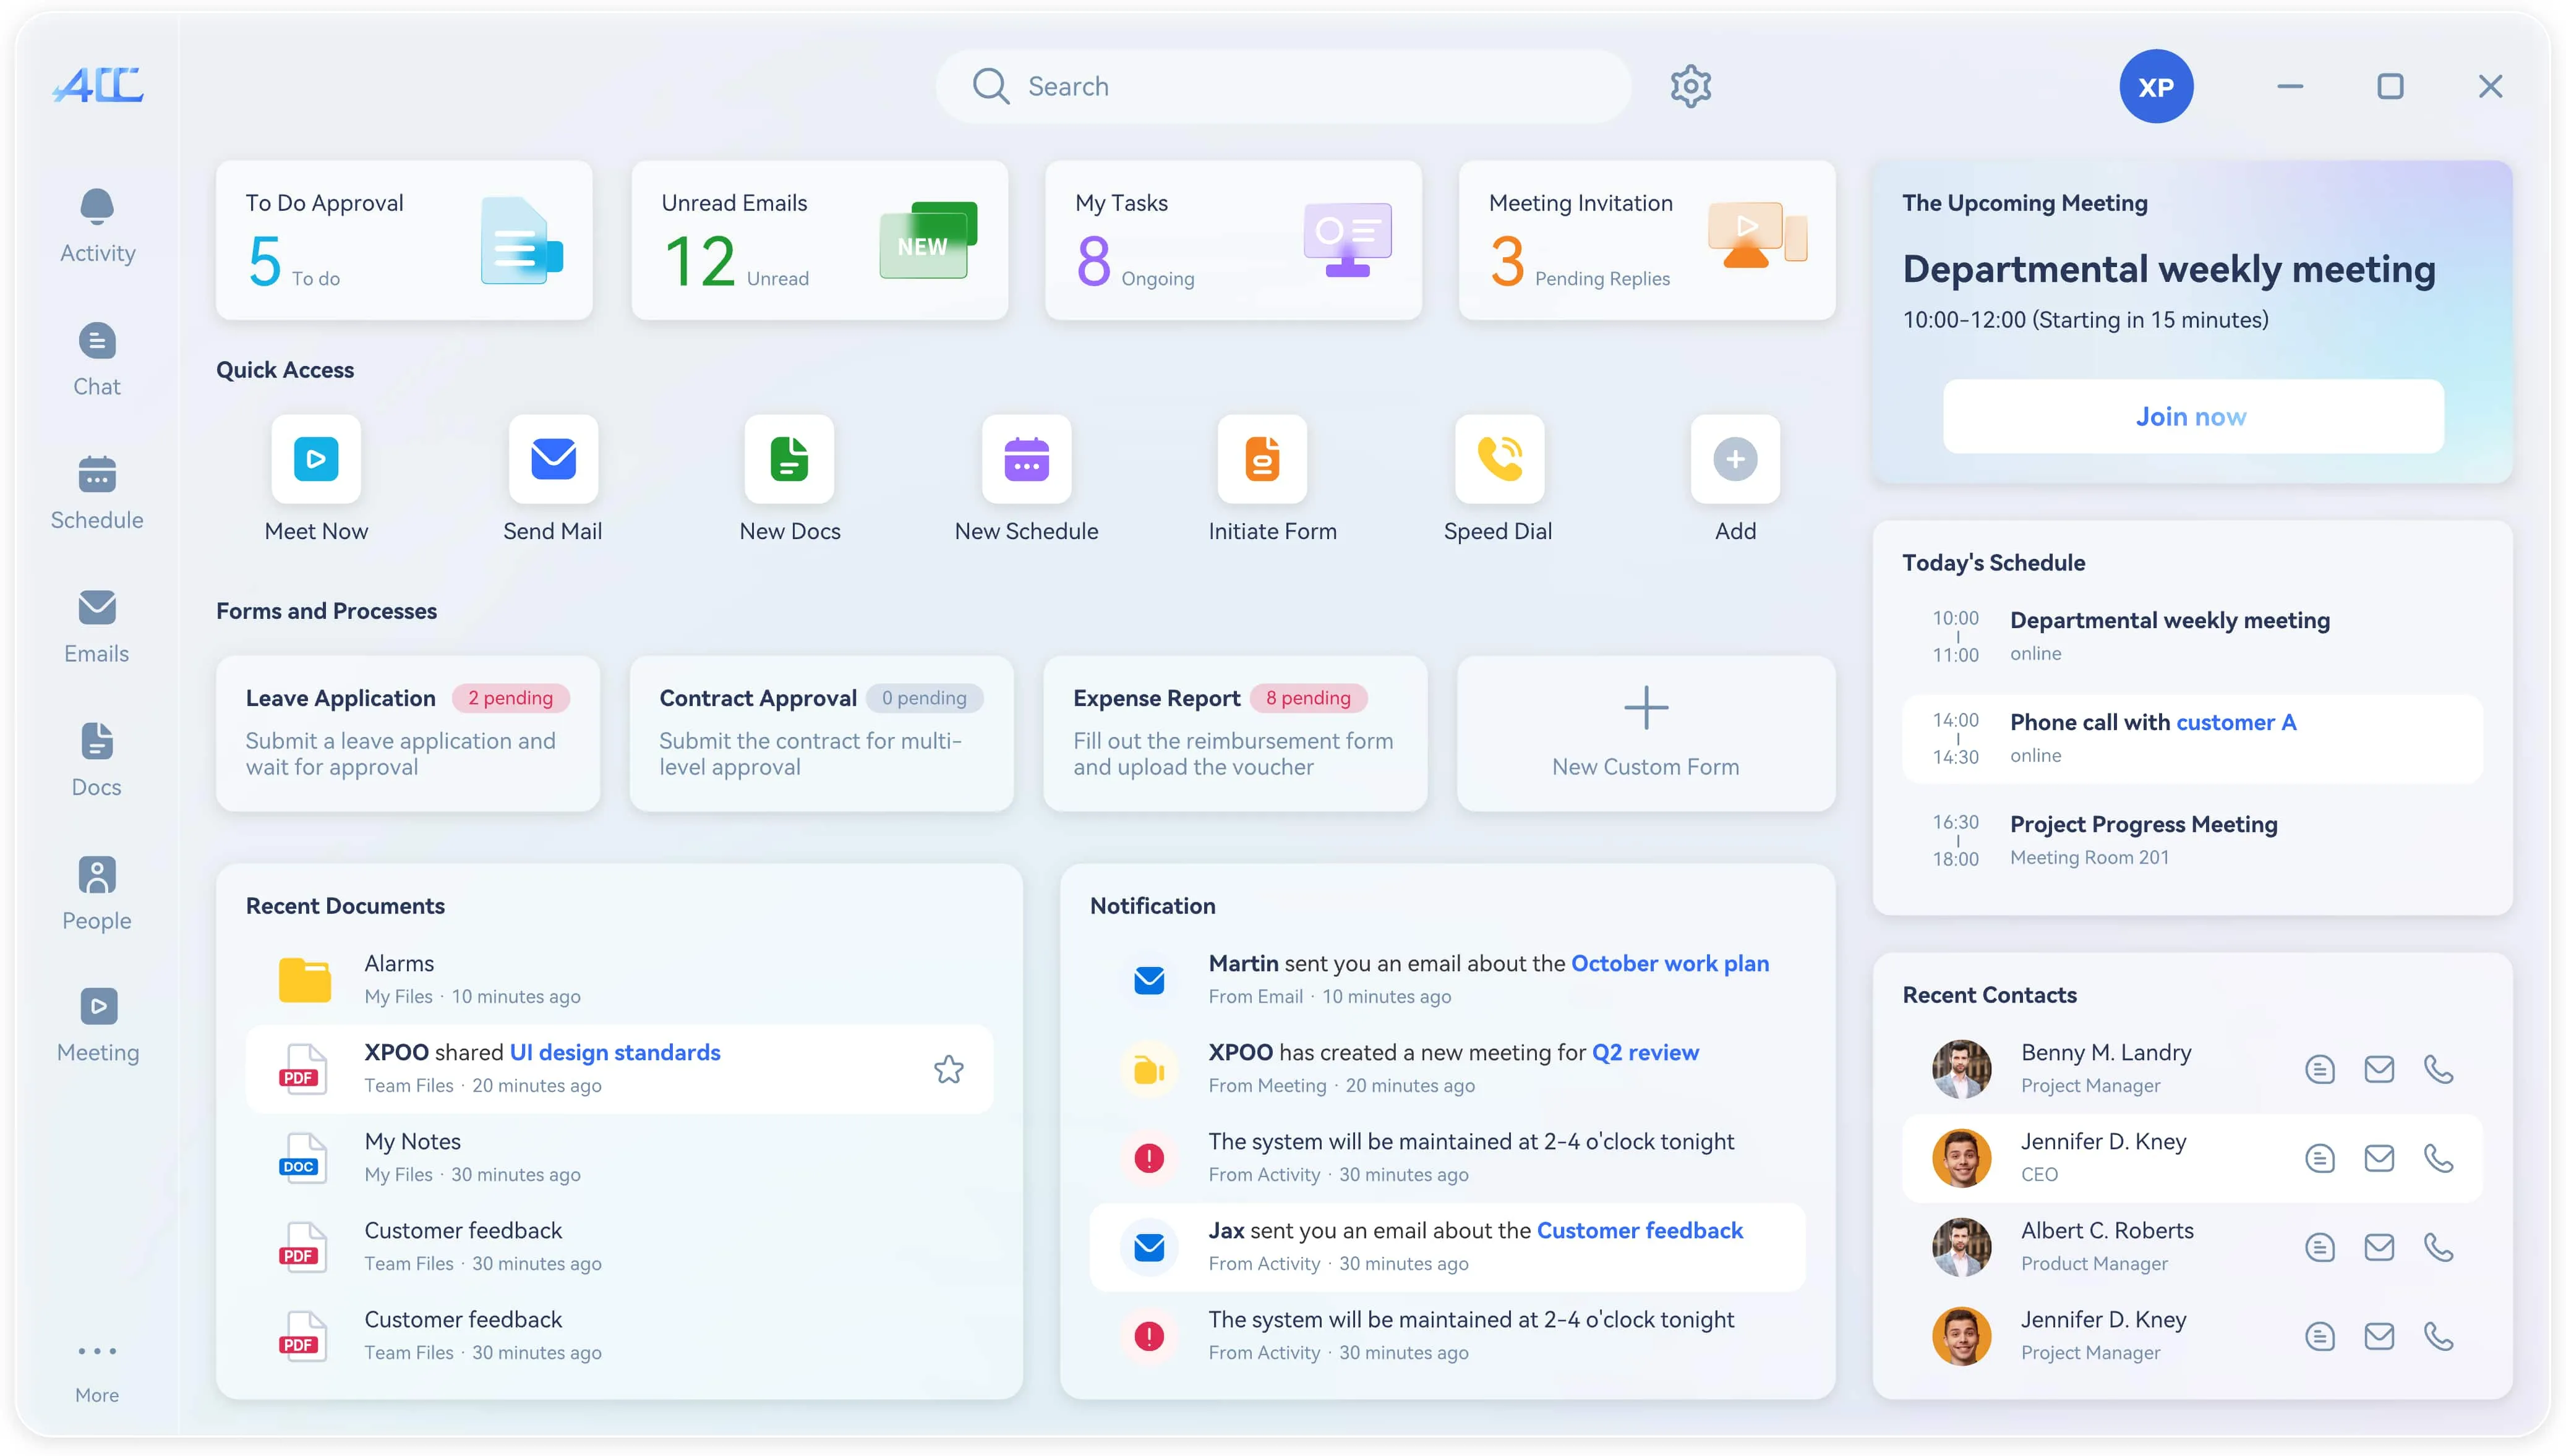Open the Speed Dial phone icon

pos(1499,459)
